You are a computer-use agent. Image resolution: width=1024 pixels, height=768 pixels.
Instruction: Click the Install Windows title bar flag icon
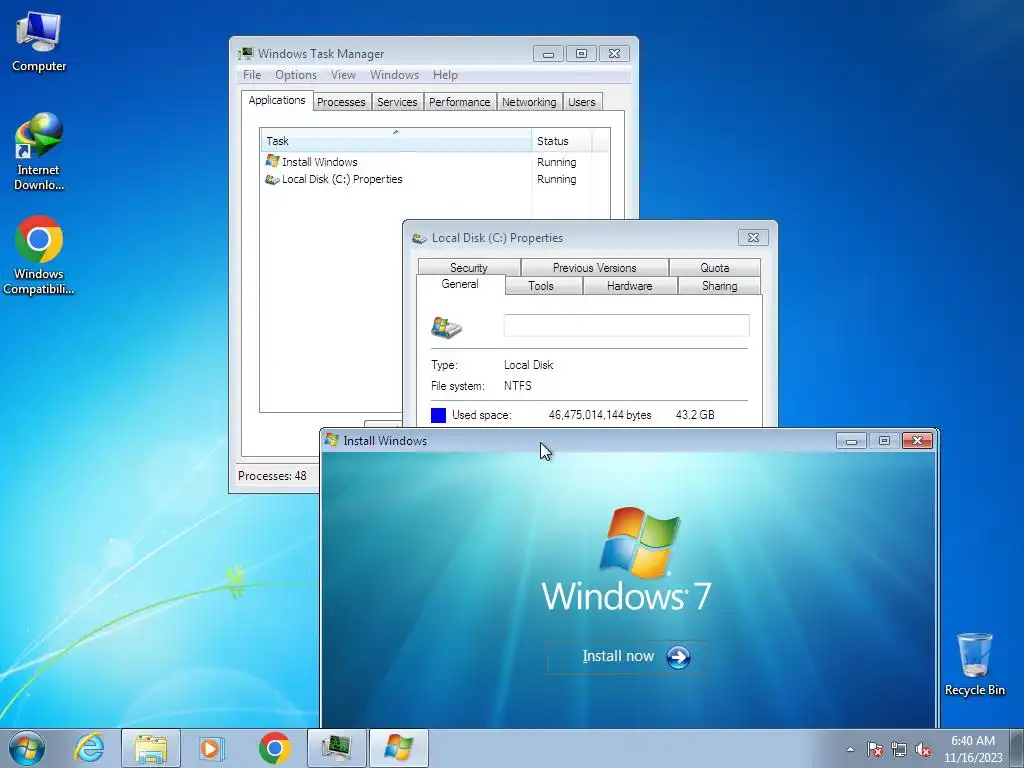point(332,440)
